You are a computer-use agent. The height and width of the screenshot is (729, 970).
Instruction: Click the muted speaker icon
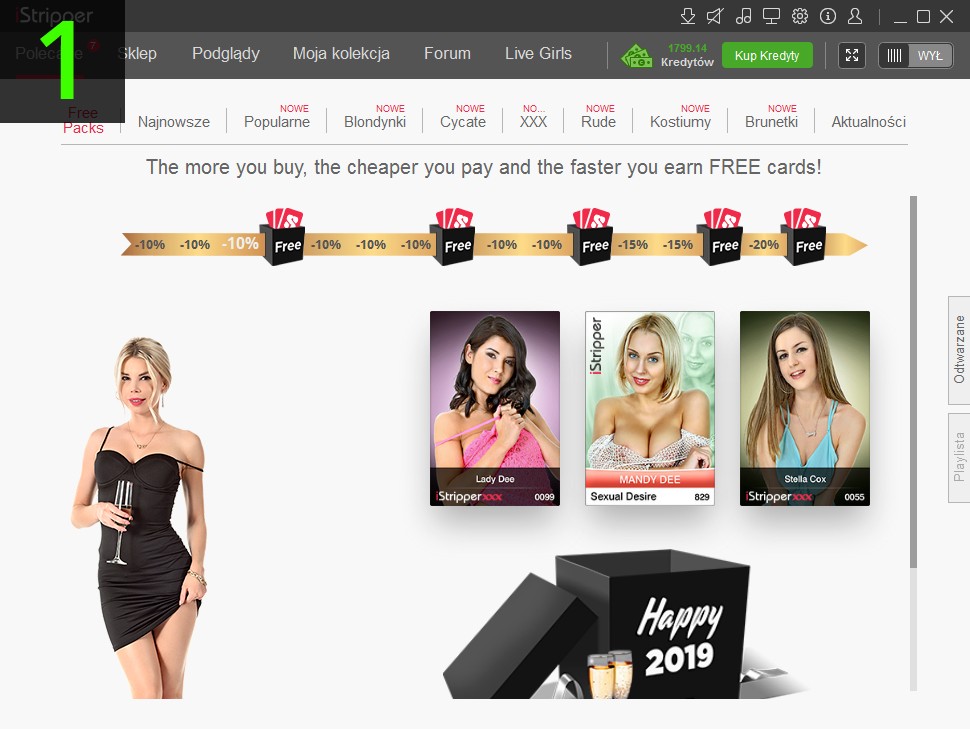[715, 16]
